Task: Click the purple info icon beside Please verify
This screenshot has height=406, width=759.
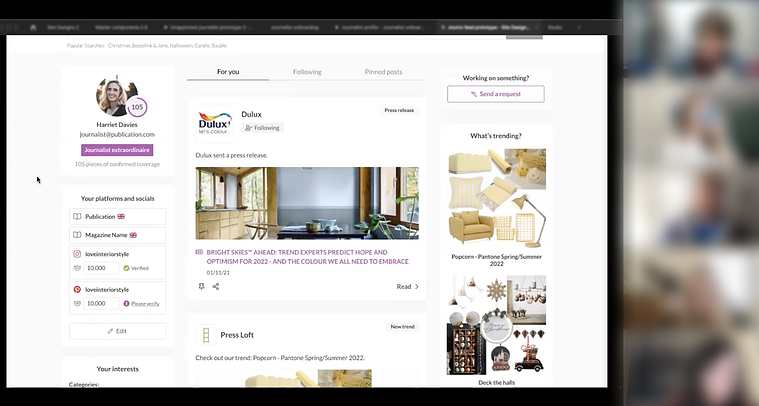Action: (126, 303)
